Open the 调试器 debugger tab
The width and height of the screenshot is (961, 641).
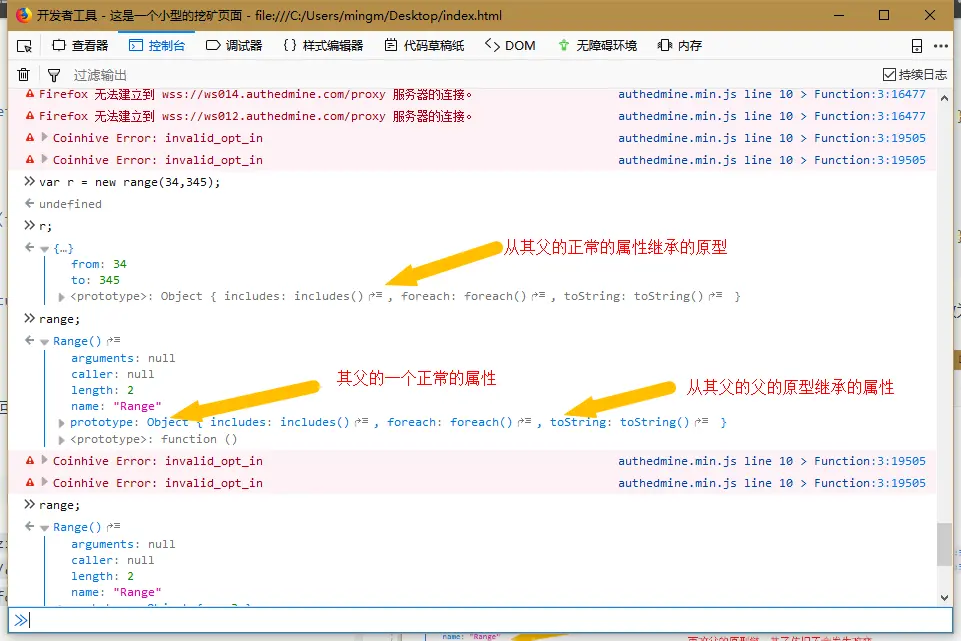(234, 46)
